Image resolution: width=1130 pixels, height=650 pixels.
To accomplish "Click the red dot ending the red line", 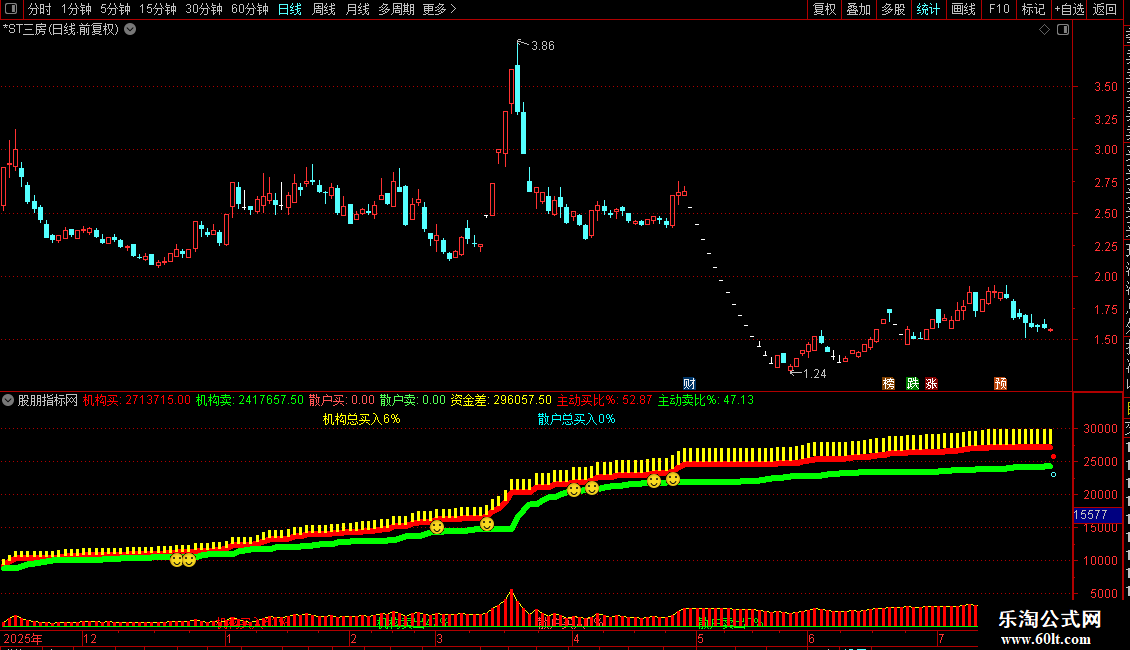I will point(1053,457).
